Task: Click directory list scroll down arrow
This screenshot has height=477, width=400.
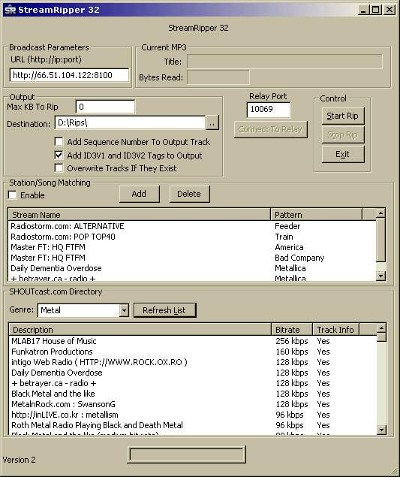Action: (x=382, y=430)
